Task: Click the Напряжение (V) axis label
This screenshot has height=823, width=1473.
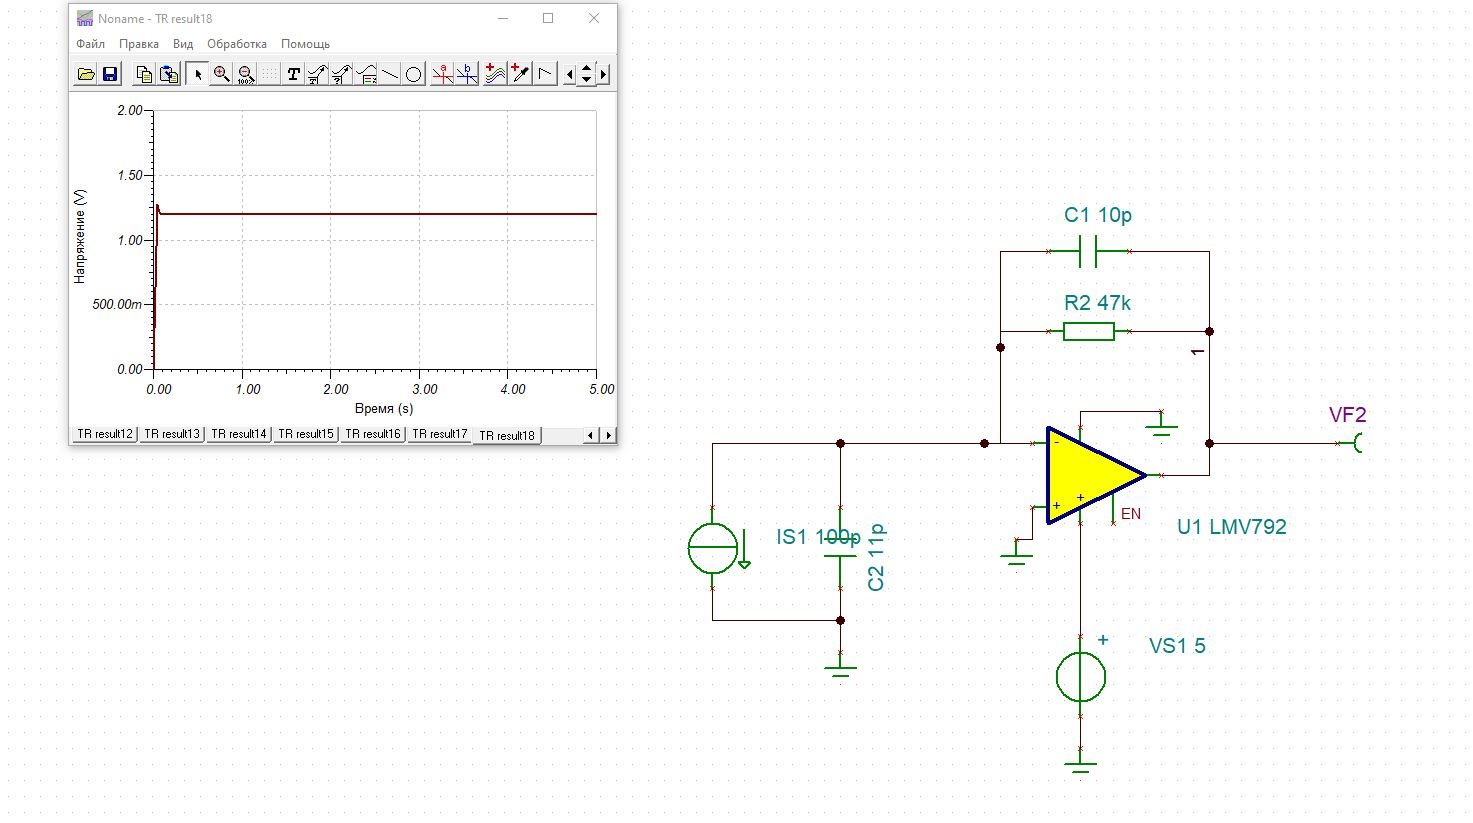Action: coord(80,237)
